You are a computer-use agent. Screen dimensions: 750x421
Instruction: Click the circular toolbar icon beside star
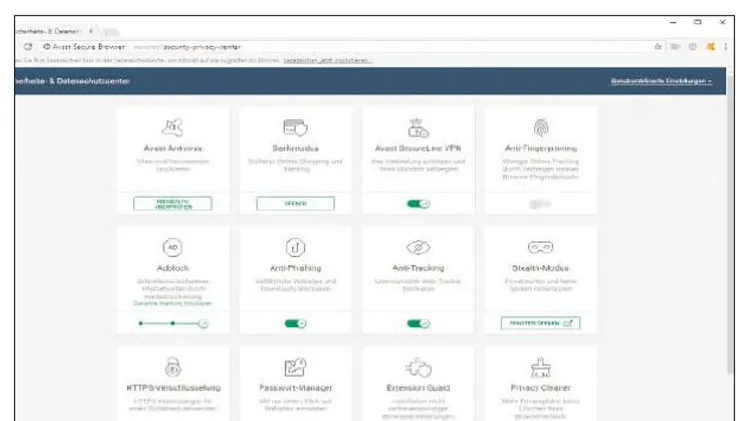tap(693, 47)
